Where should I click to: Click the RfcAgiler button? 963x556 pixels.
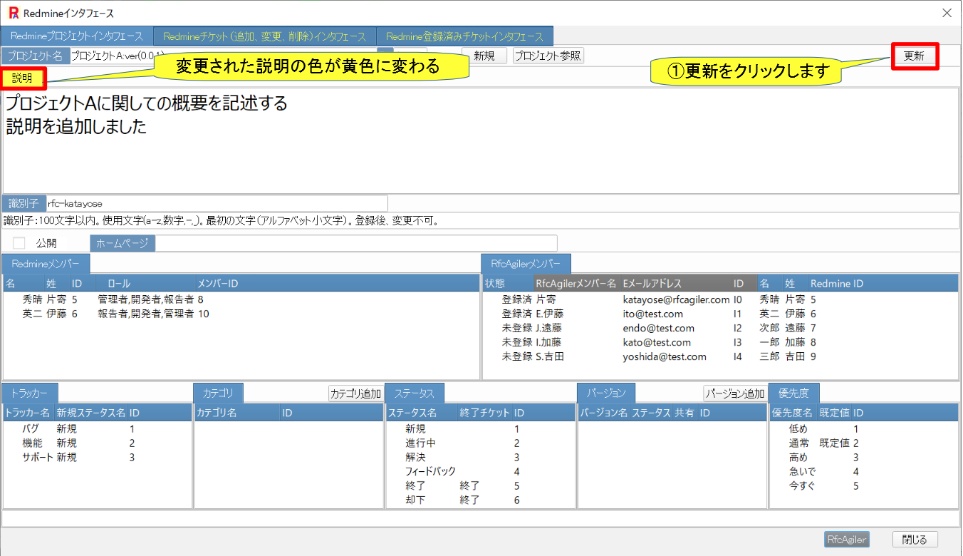pyautogui.click(x=846, y=539)
